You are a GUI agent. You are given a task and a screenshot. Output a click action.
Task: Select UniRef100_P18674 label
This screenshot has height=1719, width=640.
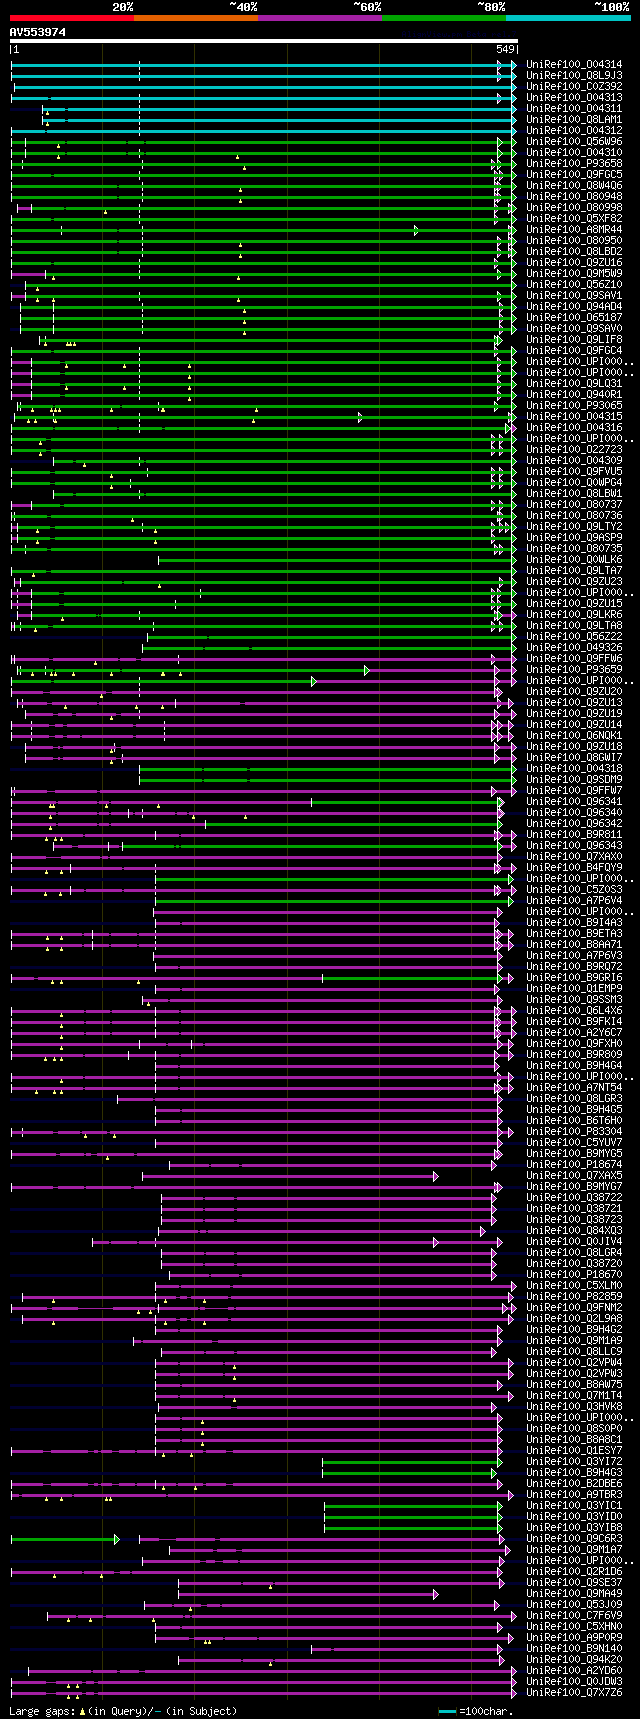tap(574, 1164)
